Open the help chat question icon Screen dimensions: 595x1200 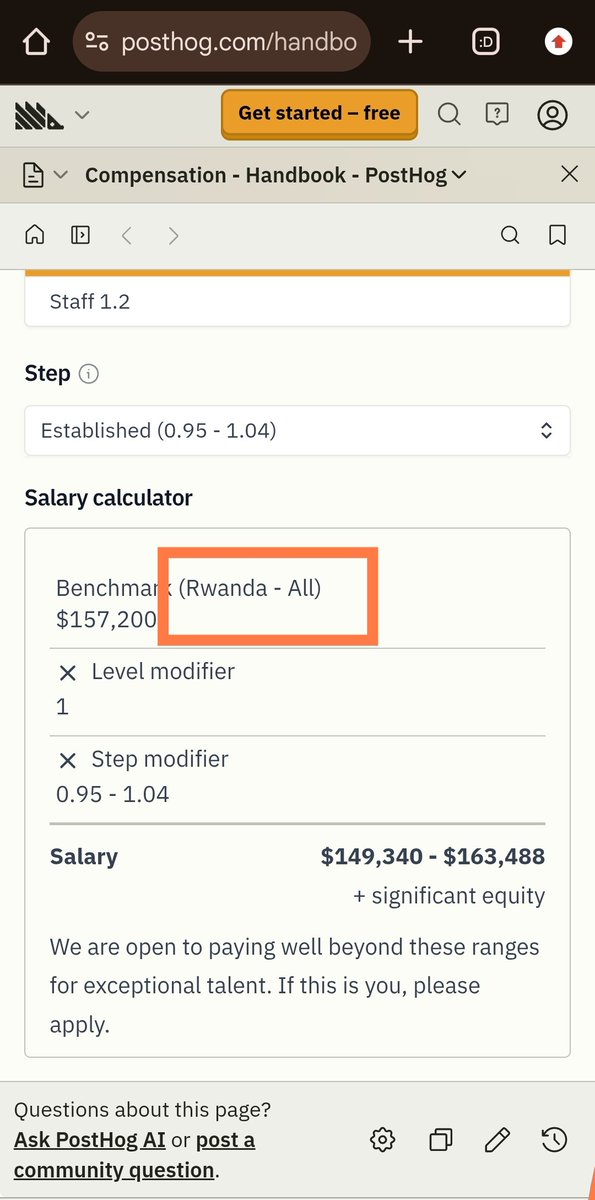point(497,114)
